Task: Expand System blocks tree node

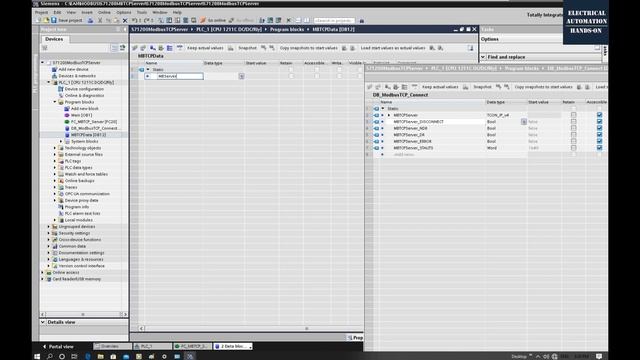Action: (x=62, y=141)
